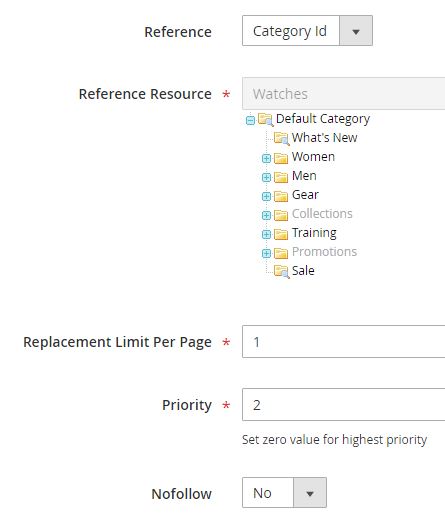Viewport: 445px width, 514px height.
Task: Click the Replacement Limit Per Page field
Action: [x=344, y=342]
